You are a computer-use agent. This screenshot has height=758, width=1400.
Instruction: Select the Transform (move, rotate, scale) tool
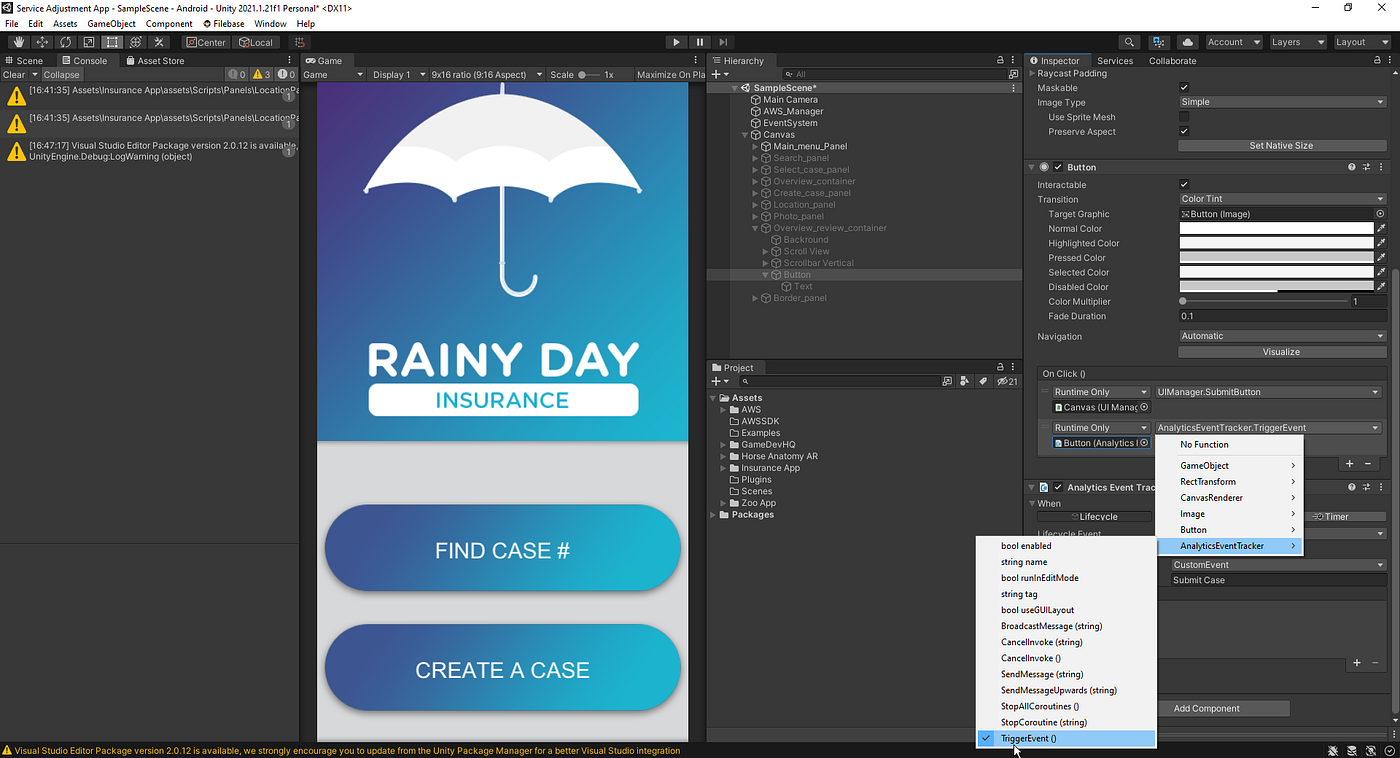click(136, 42)
